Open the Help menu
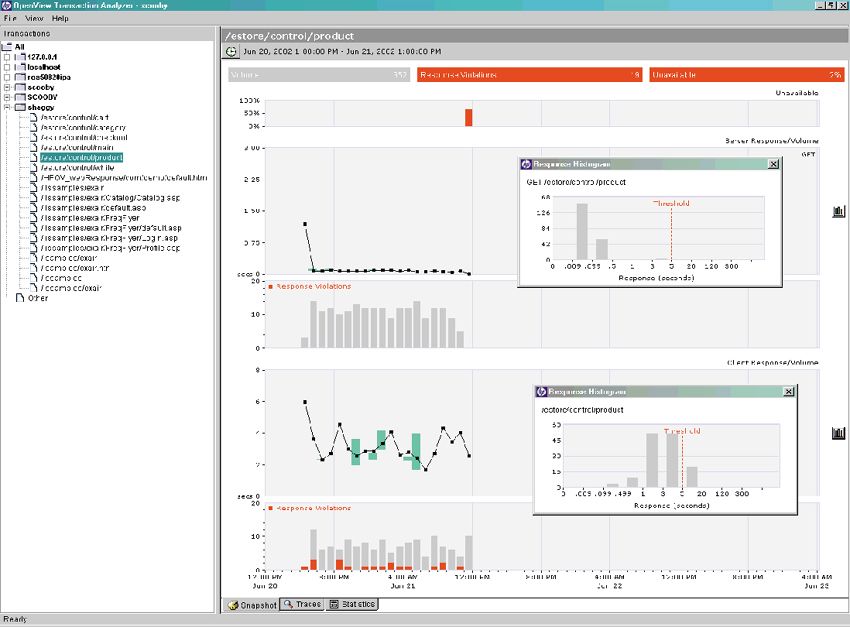Screen dimensions: 850x627 (x=60, y=18)
